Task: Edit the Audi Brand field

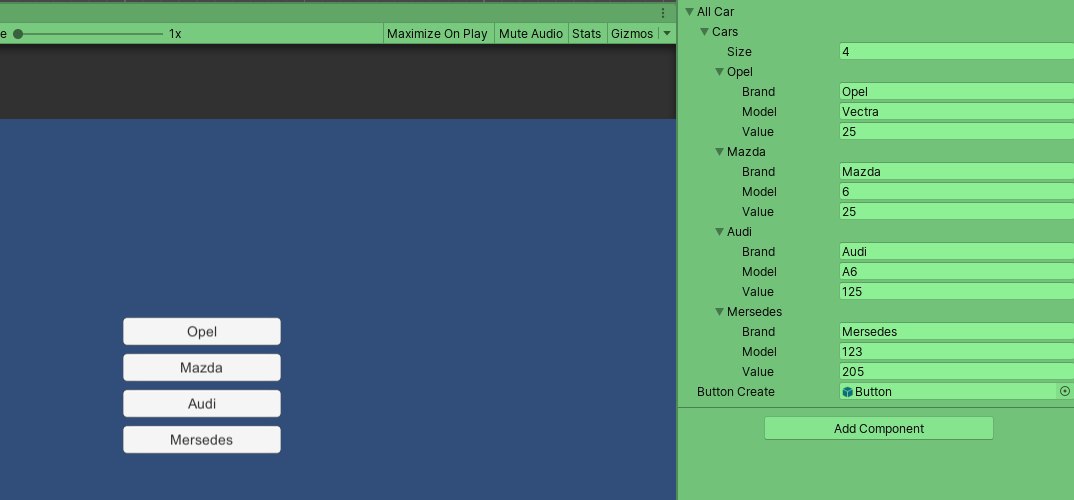Action: [956, 251]
